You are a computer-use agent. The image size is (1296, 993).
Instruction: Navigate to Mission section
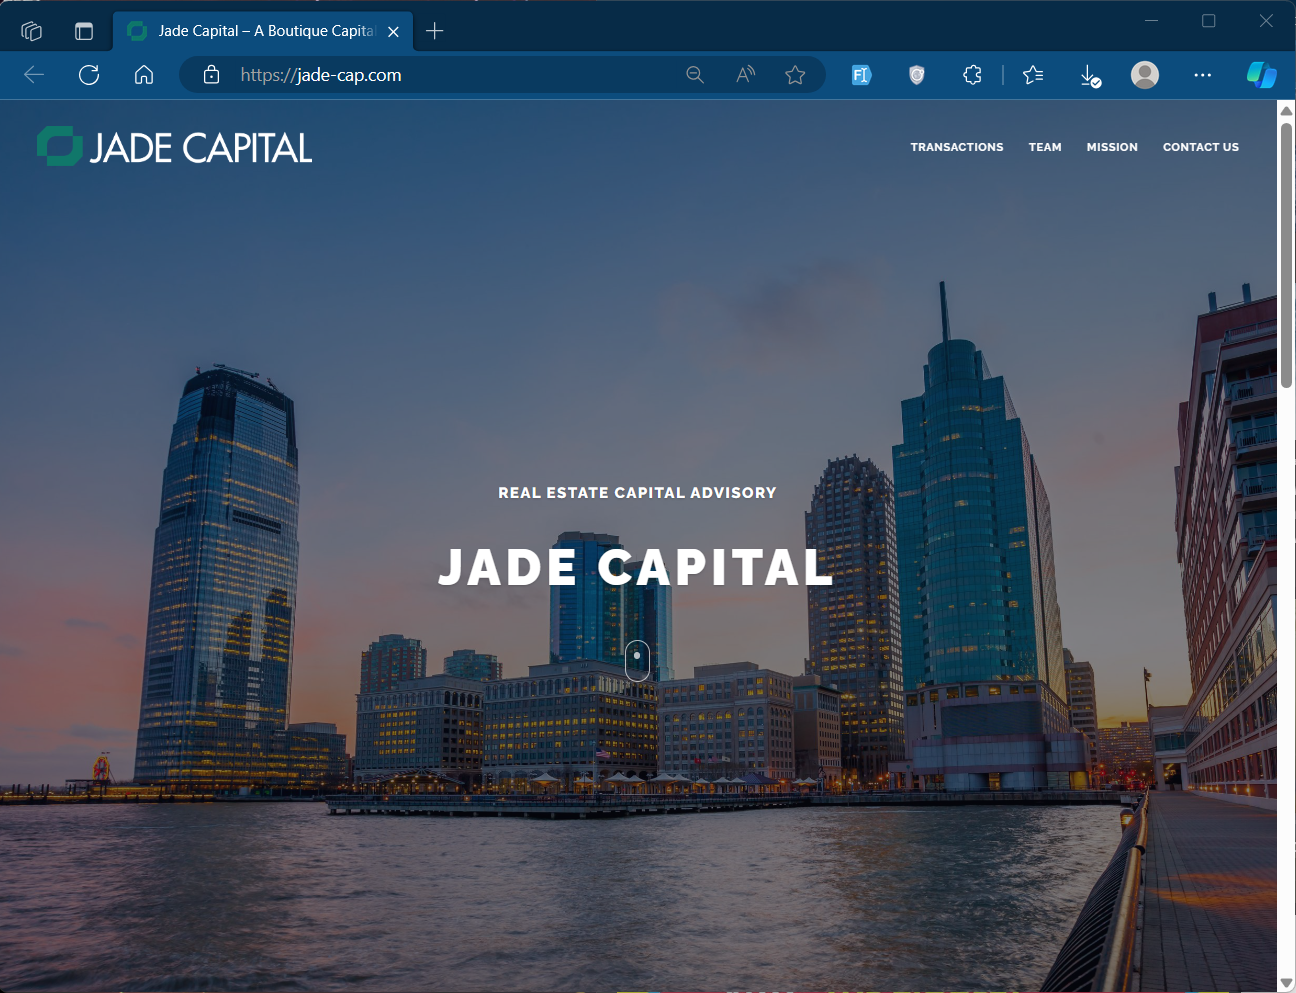coord(1112,147)
